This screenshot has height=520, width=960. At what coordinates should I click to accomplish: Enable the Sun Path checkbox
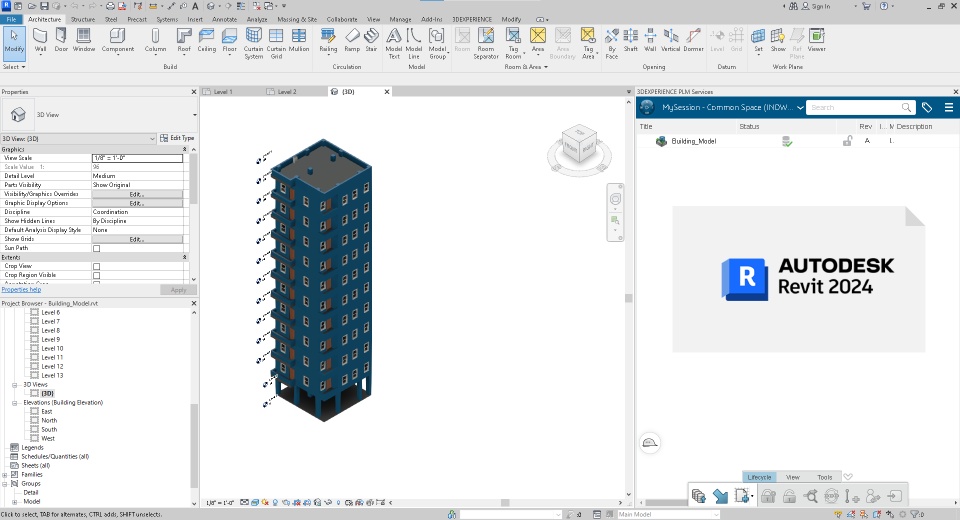(97, 248)
